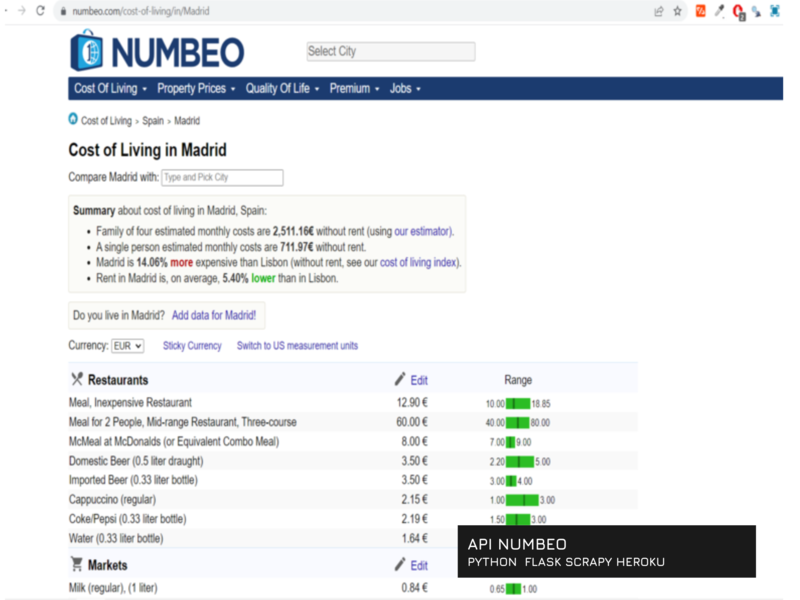Click the 2.19 € Coke/Pepsi price

pyautogui.click(x=414, y=519)
